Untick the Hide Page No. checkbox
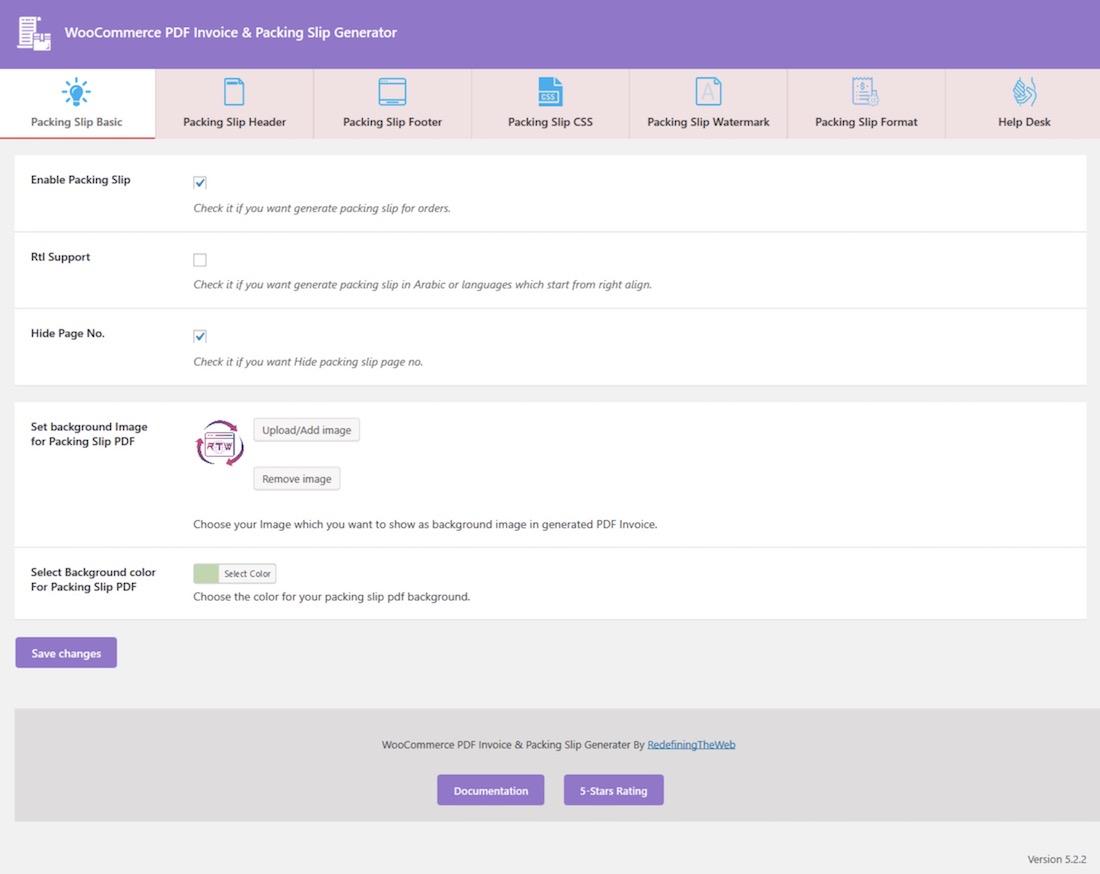Screen dimensions: 1100x874 pos(200,336)
